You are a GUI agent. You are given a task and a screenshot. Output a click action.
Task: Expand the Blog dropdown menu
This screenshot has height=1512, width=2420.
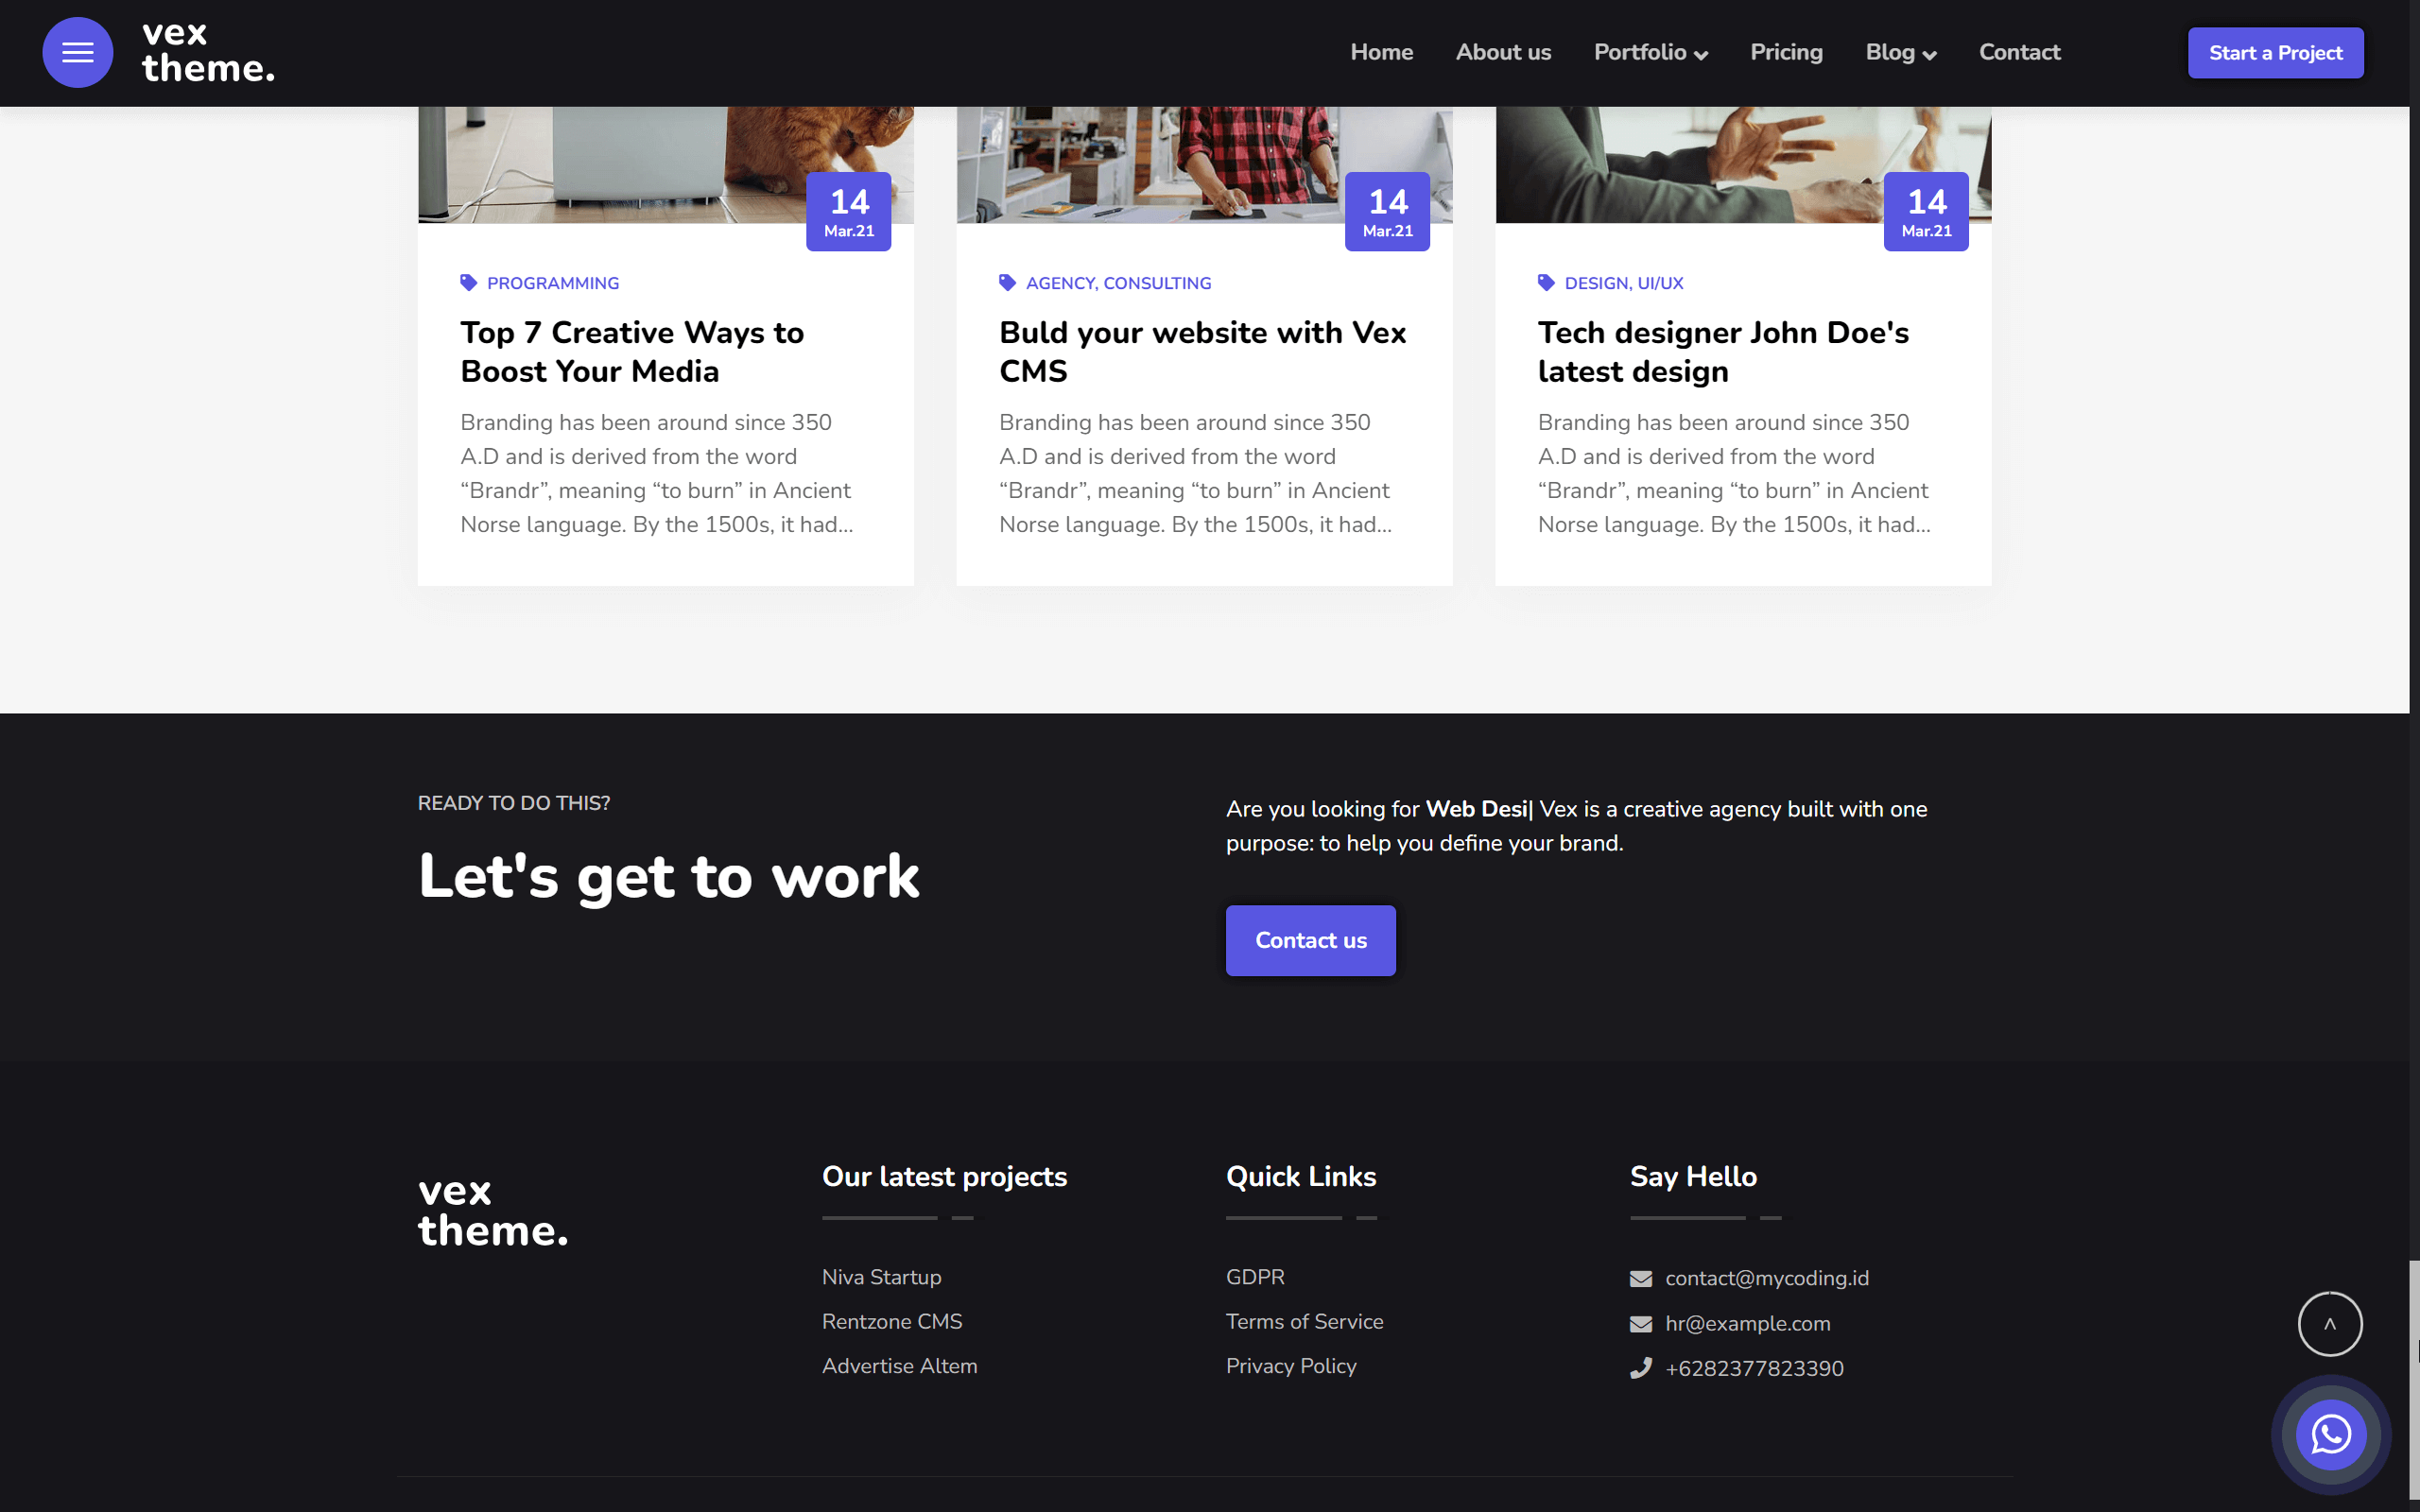click(x=1900, y=52)
